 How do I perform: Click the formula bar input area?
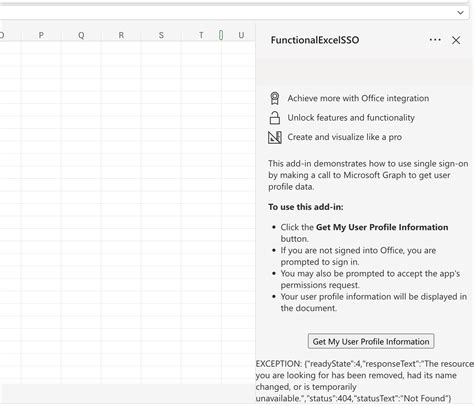[x=227, y=13]
